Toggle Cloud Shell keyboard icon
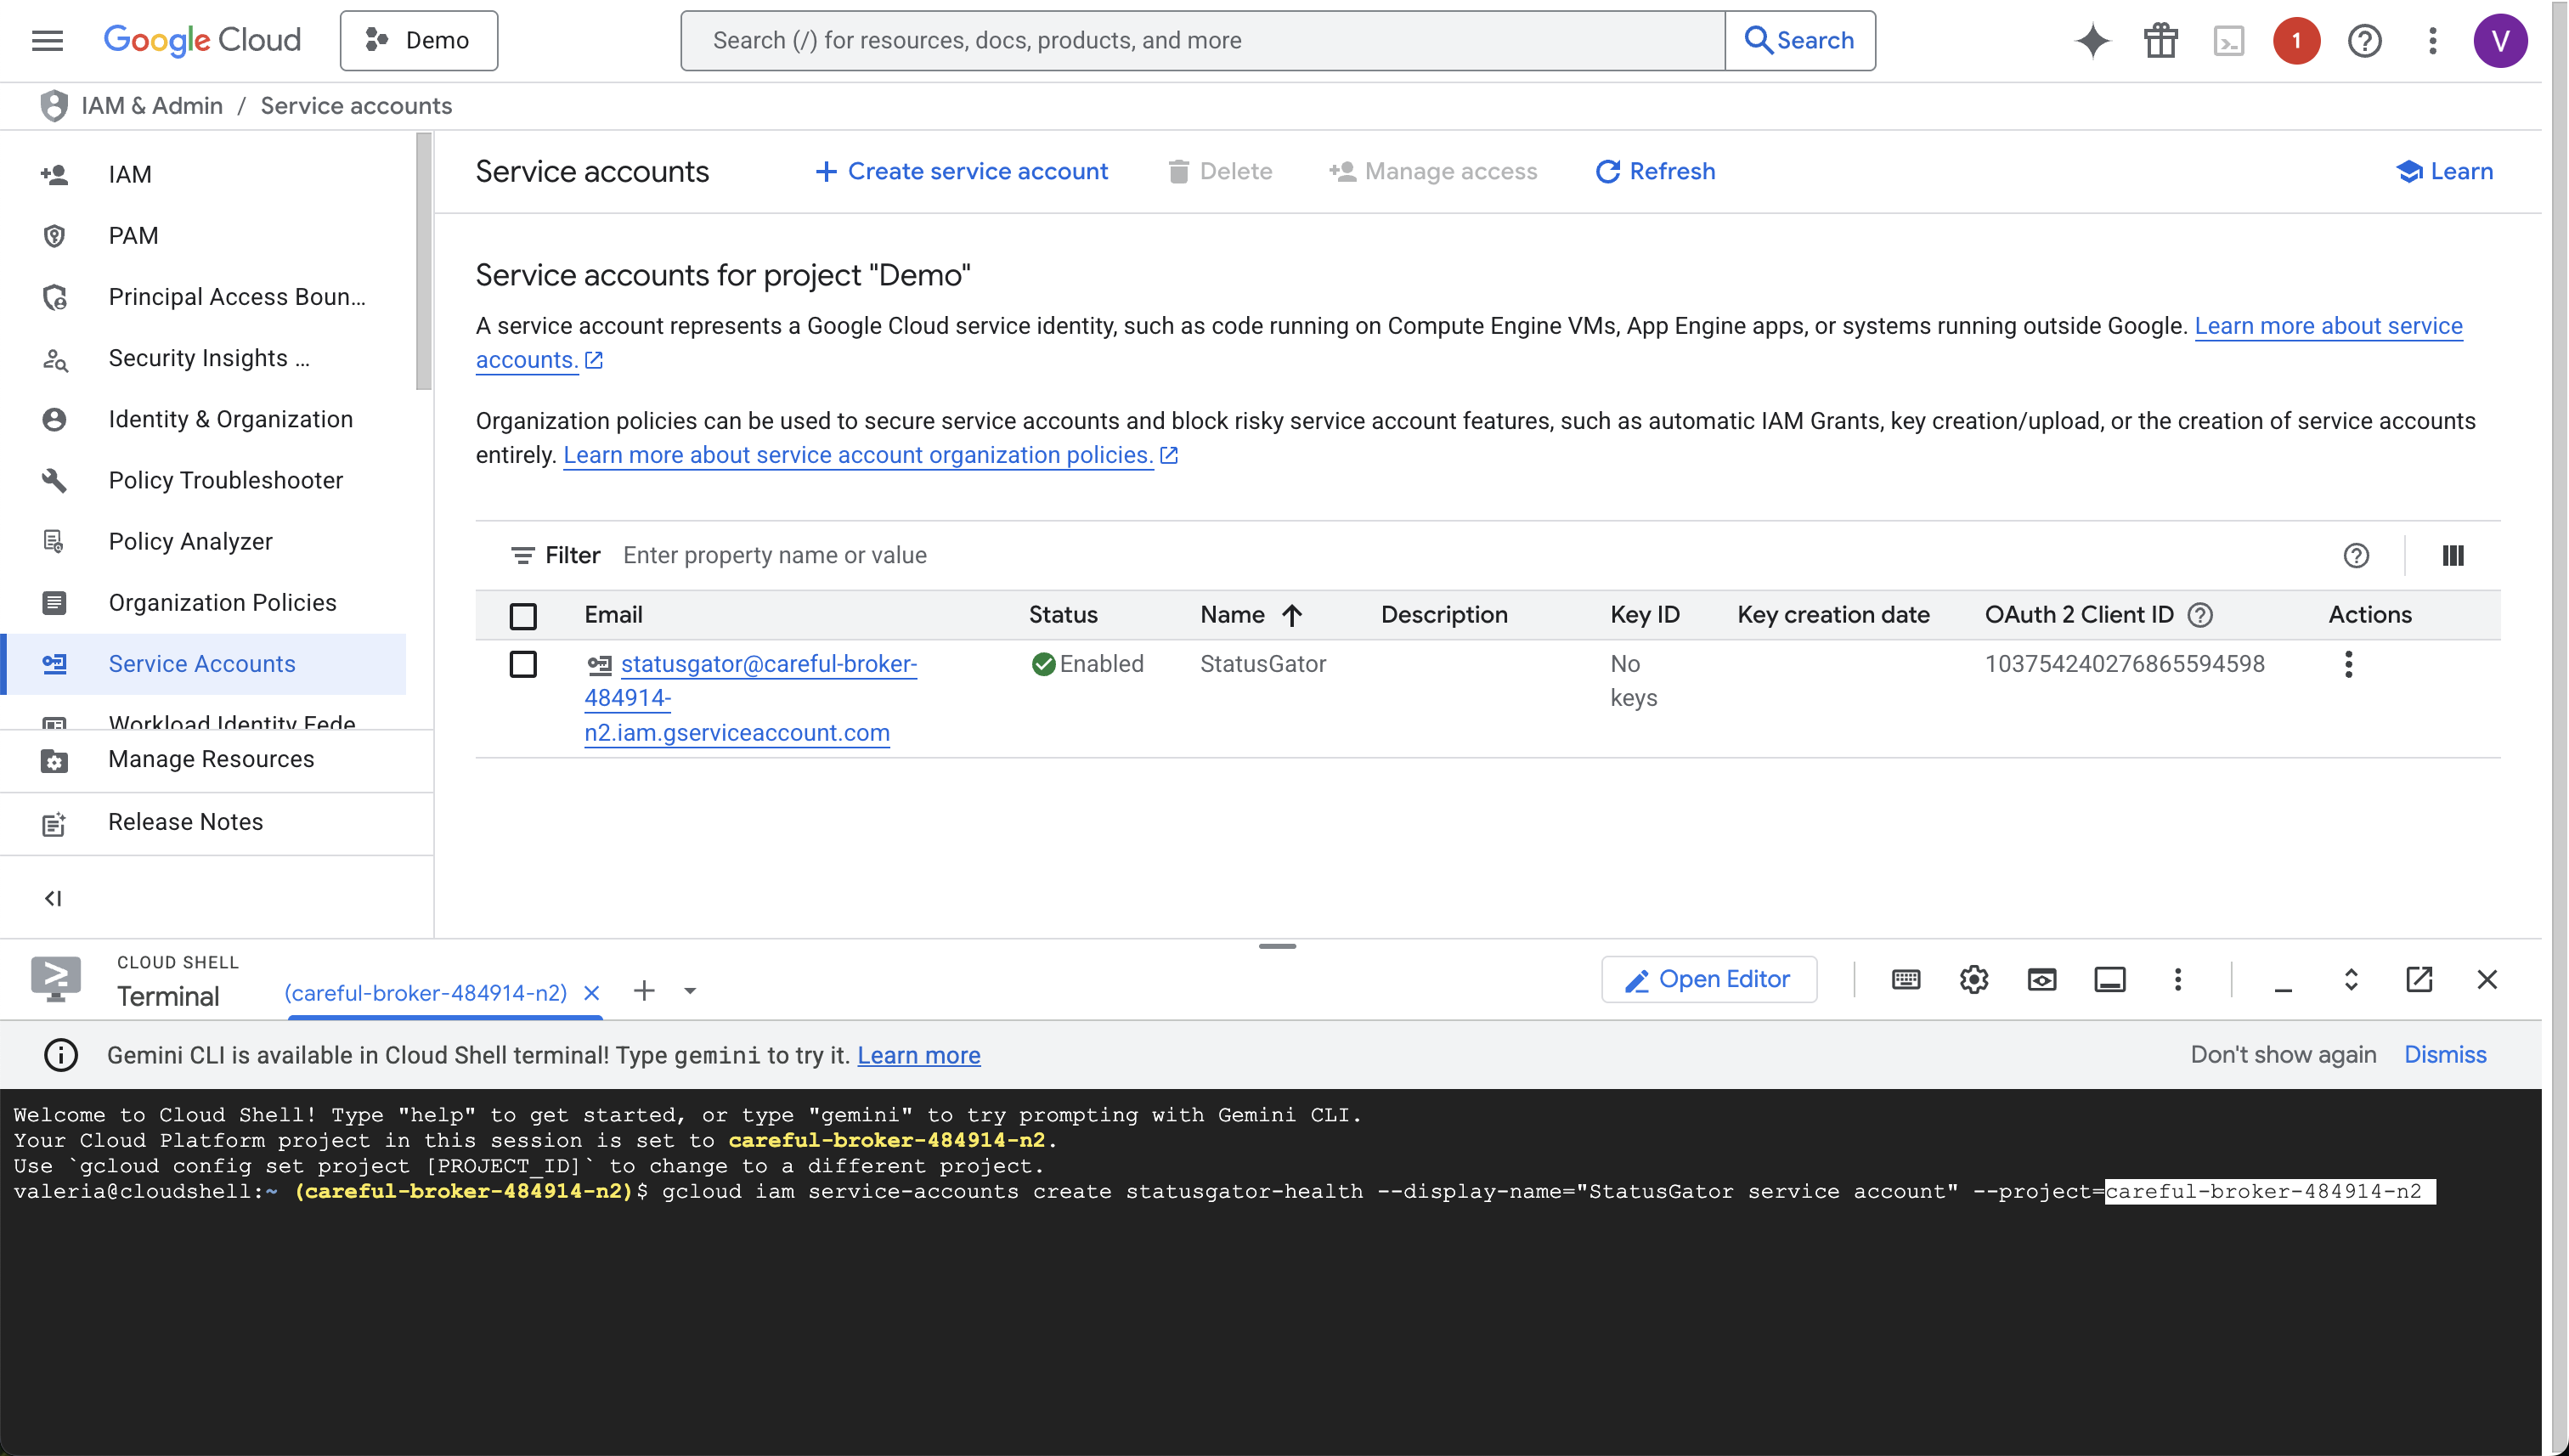Viewport: 2569px width, 1456px height. pyautogui.click(x=1905, y=980)
